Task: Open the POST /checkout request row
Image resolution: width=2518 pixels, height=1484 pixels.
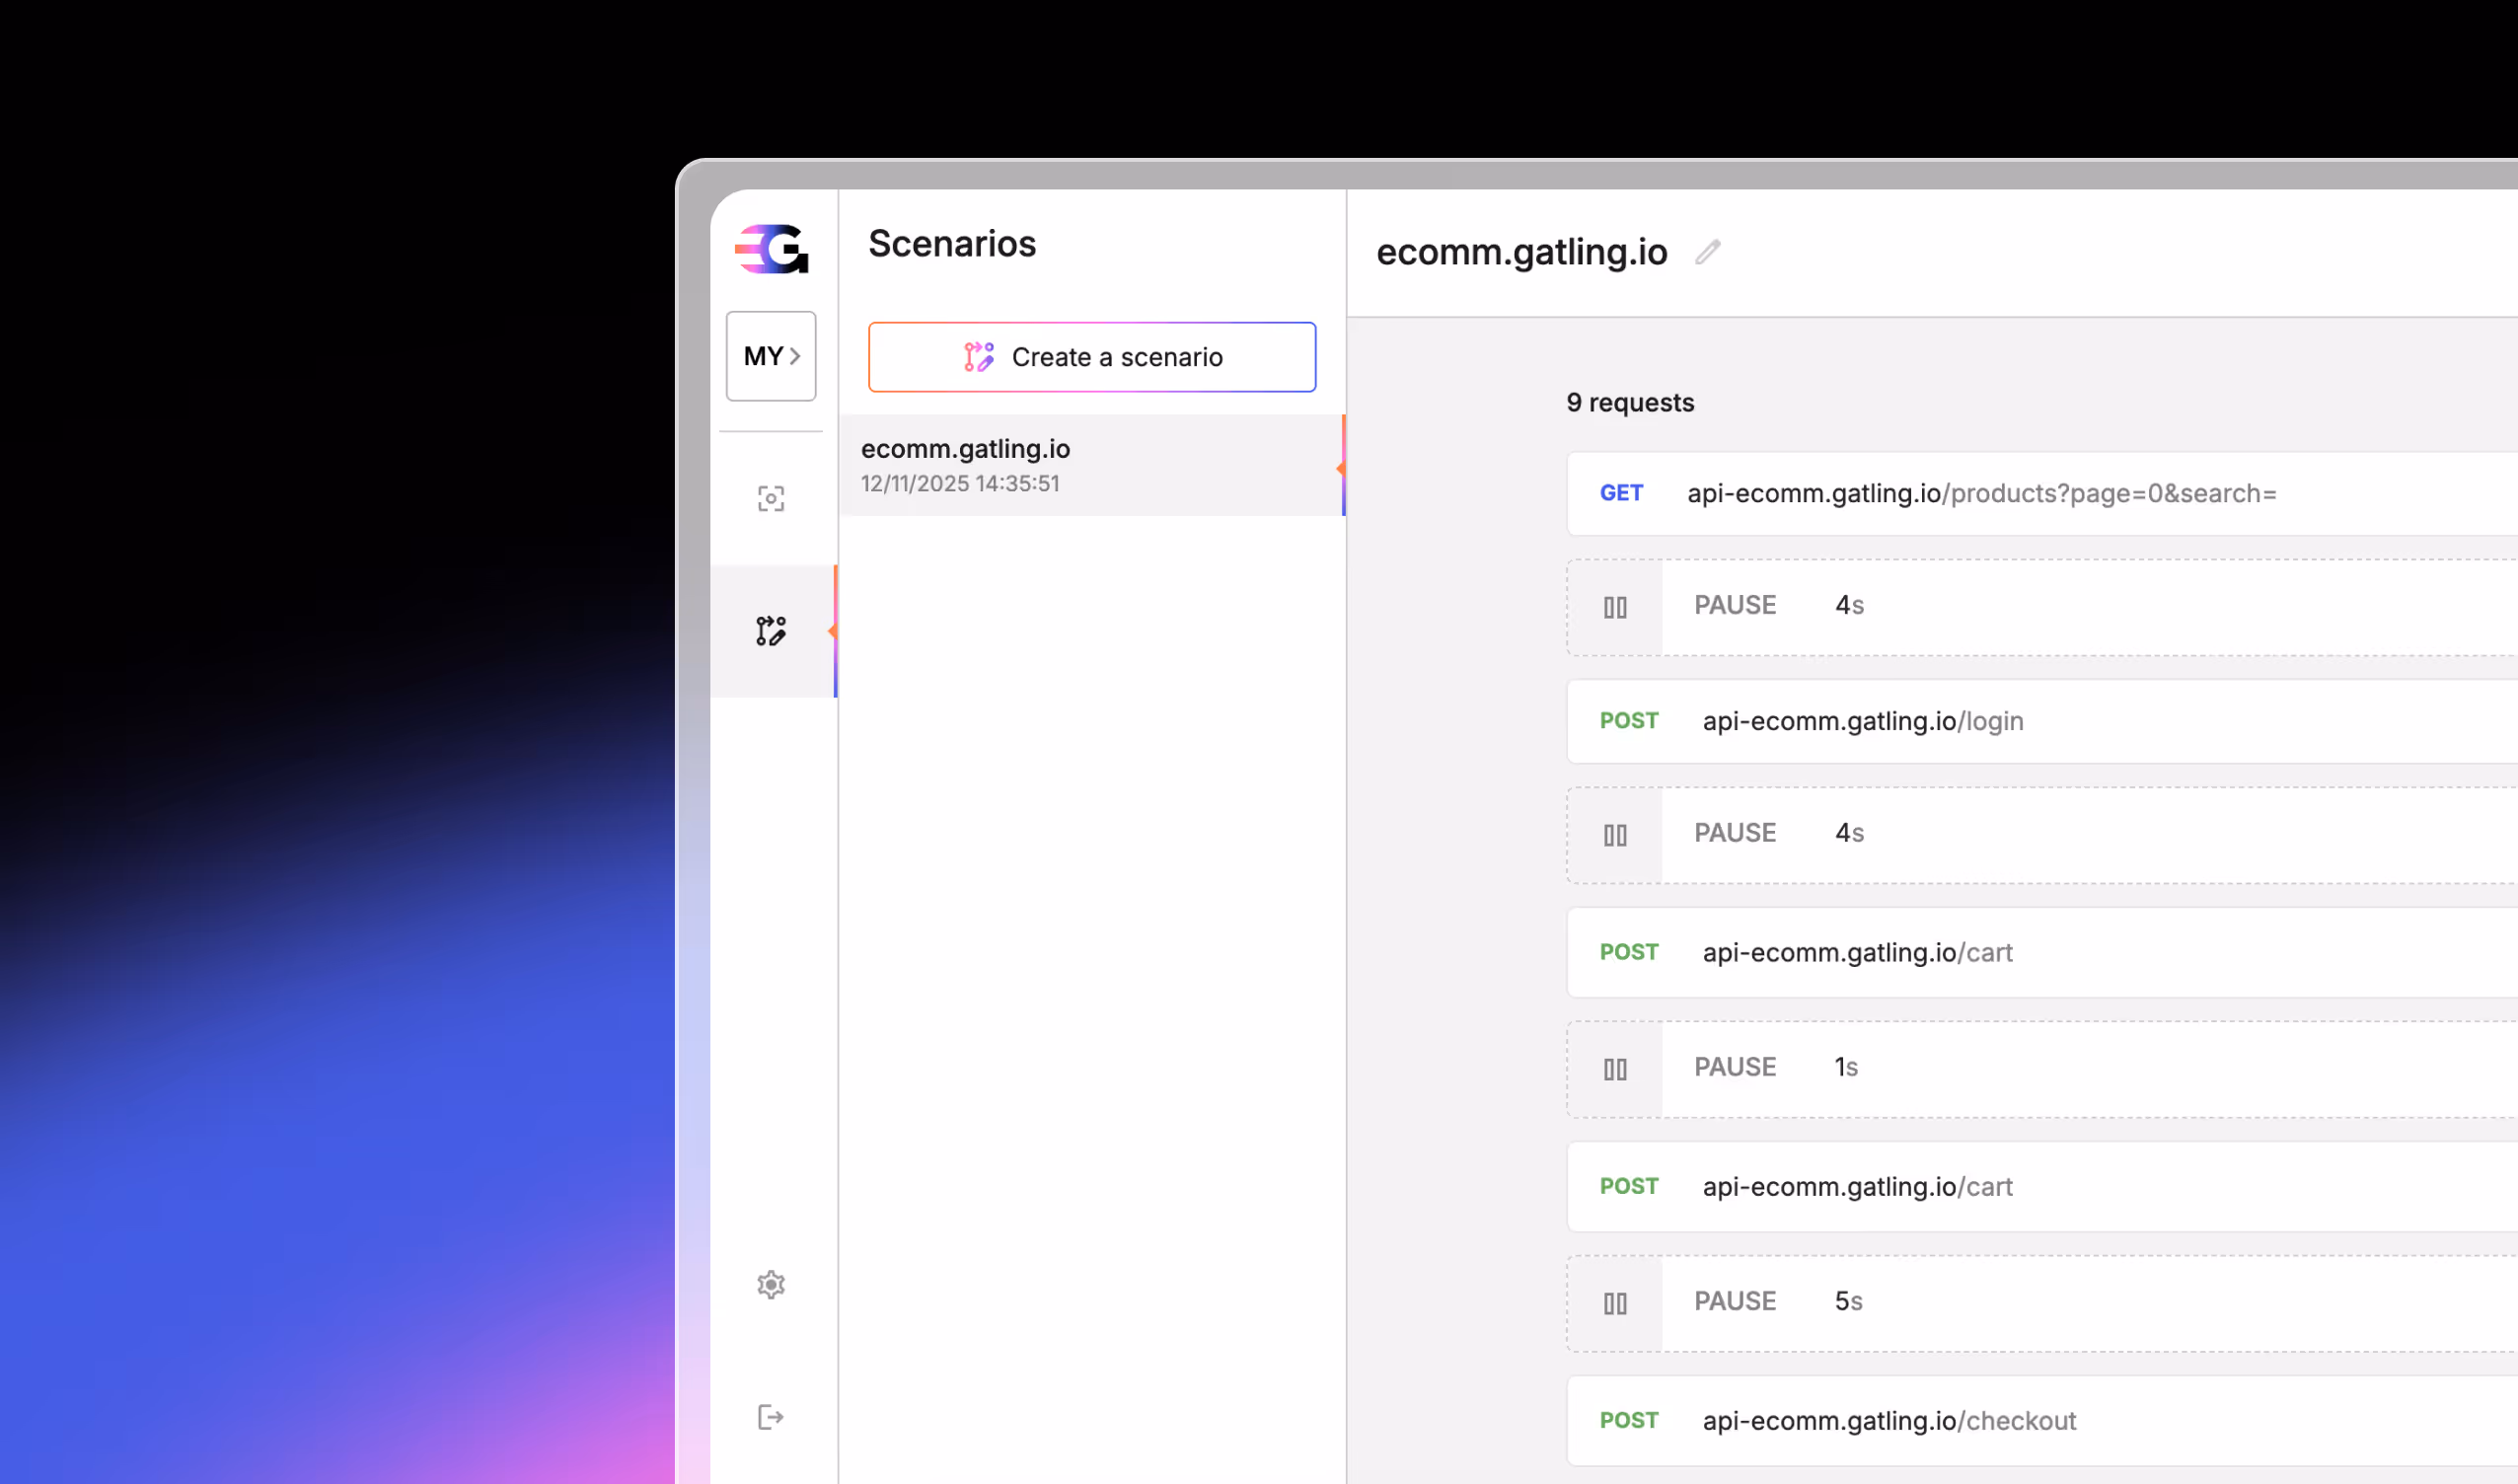Action: coord(1888,1420)
